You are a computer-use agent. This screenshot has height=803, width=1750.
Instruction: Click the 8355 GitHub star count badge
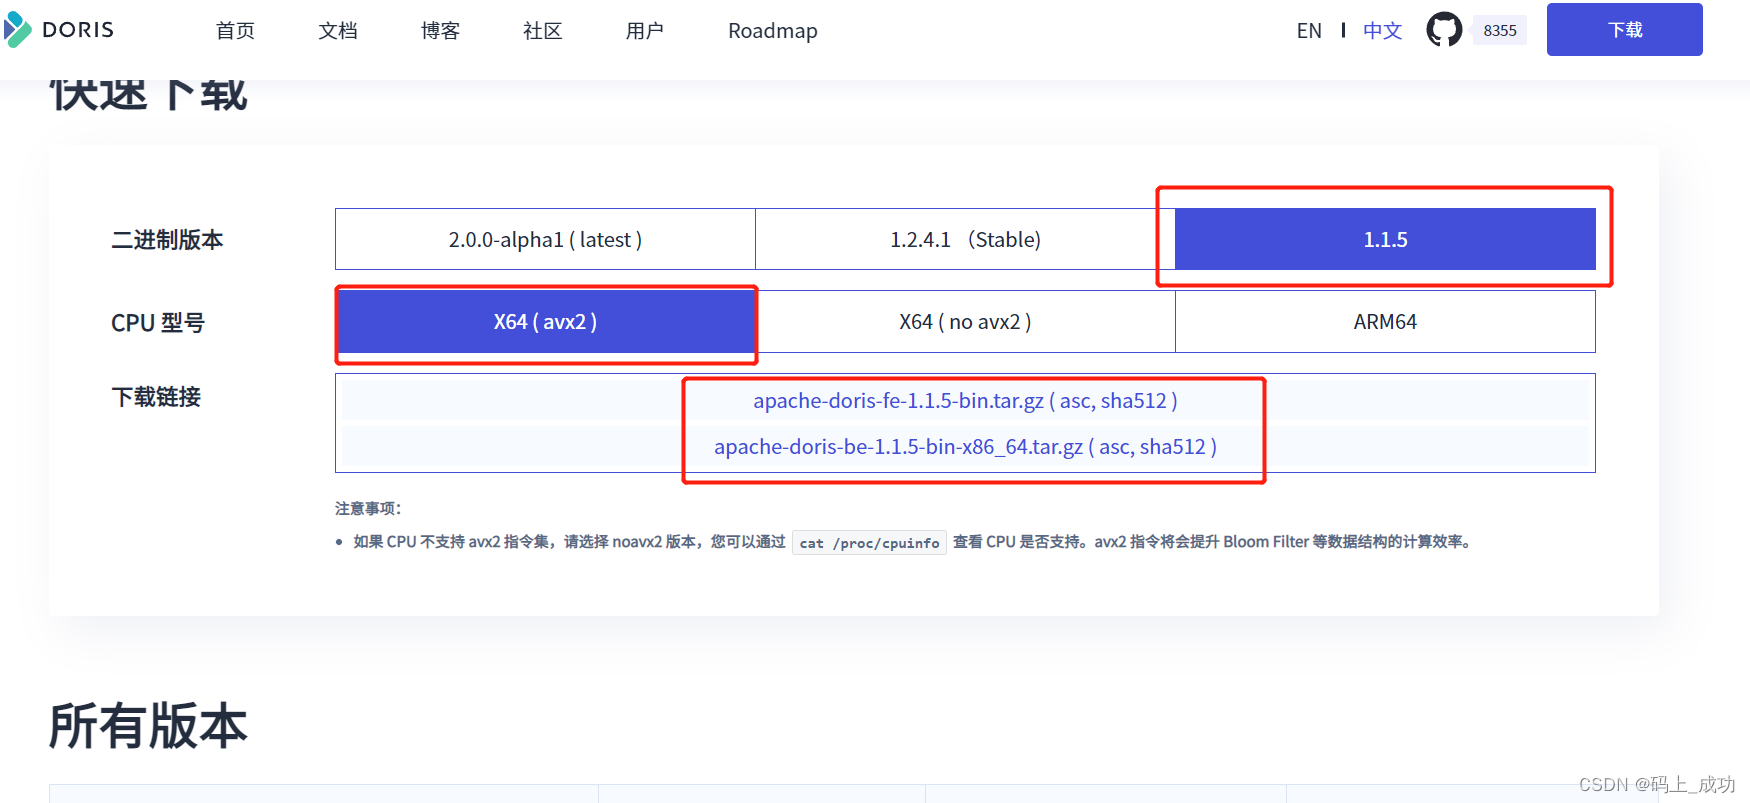[x=1500, y=30]
